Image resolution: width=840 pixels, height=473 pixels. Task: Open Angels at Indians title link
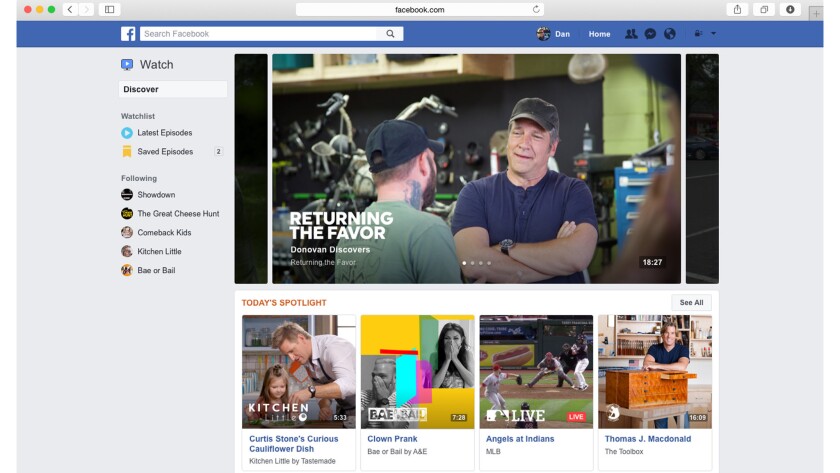tap(520, 439)
